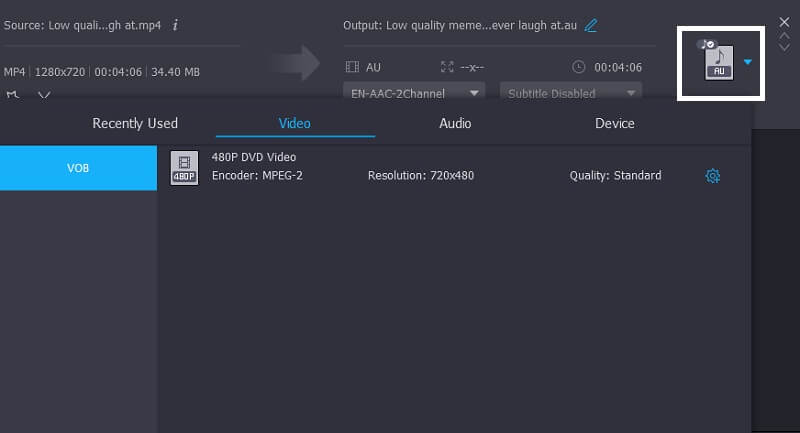Select the Video tab
Viewport: 800px width, 433px height.
(294, 123)
